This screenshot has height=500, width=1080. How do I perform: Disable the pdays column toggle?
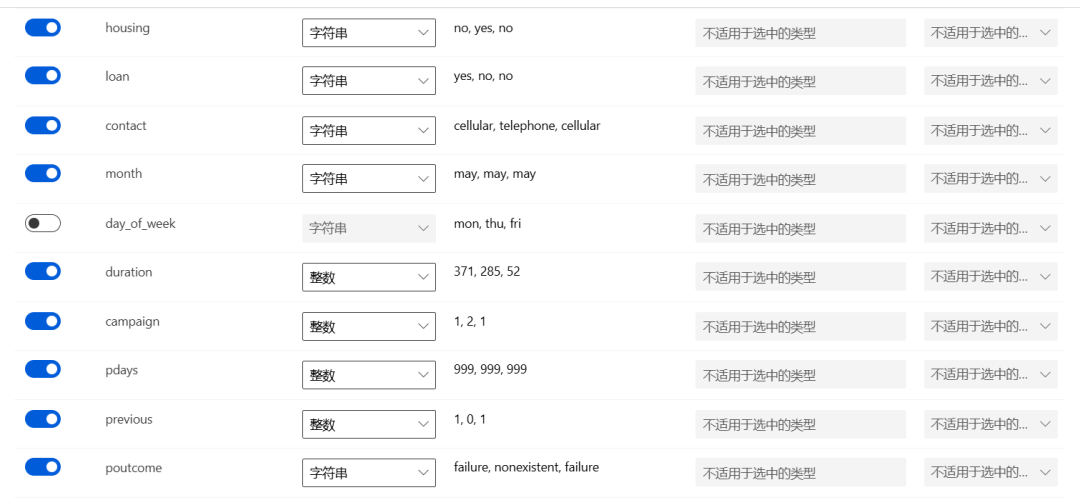click(x=43, y=369)
